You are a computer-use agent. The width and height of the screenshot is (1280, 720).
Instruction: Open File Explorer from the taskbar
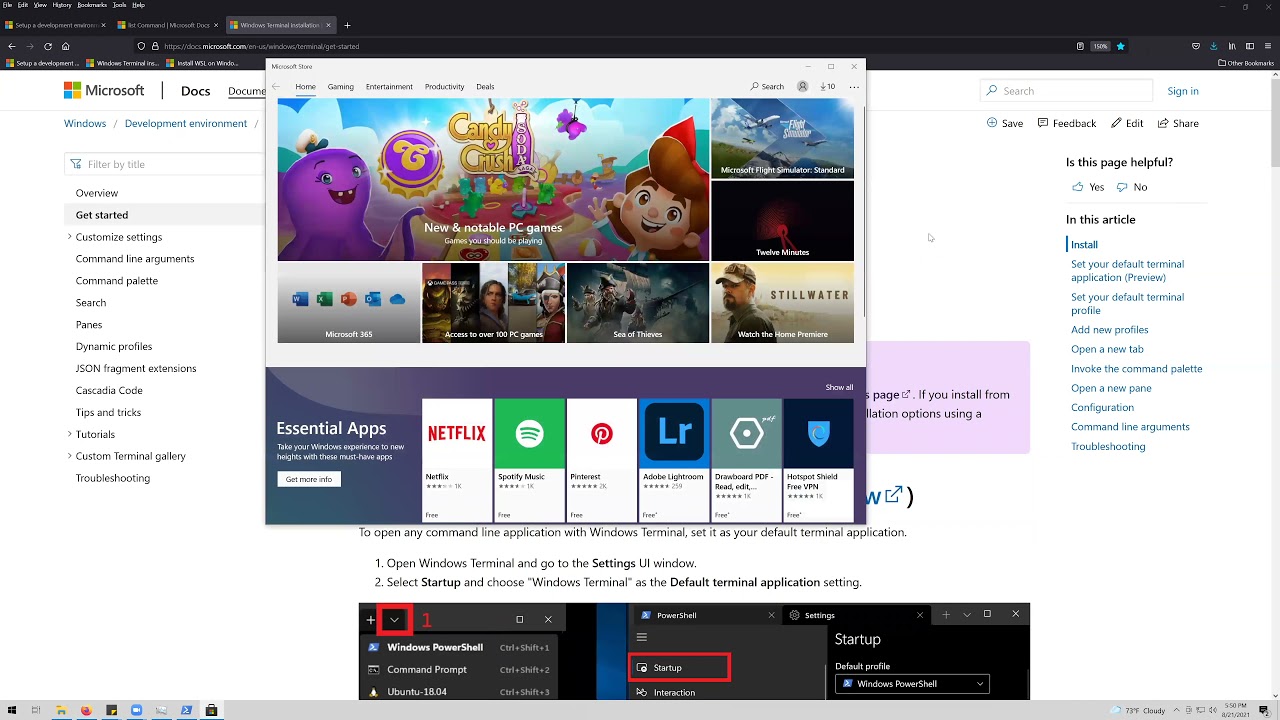click(x=61, y=710)
